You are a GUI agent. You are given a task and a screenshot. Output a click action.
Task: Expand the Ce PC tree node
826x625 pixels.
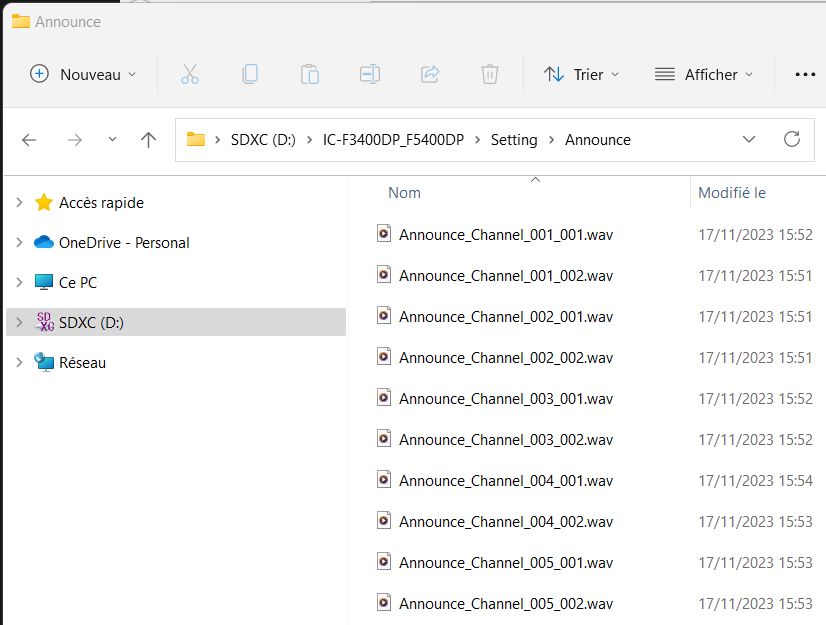(19, 283)
